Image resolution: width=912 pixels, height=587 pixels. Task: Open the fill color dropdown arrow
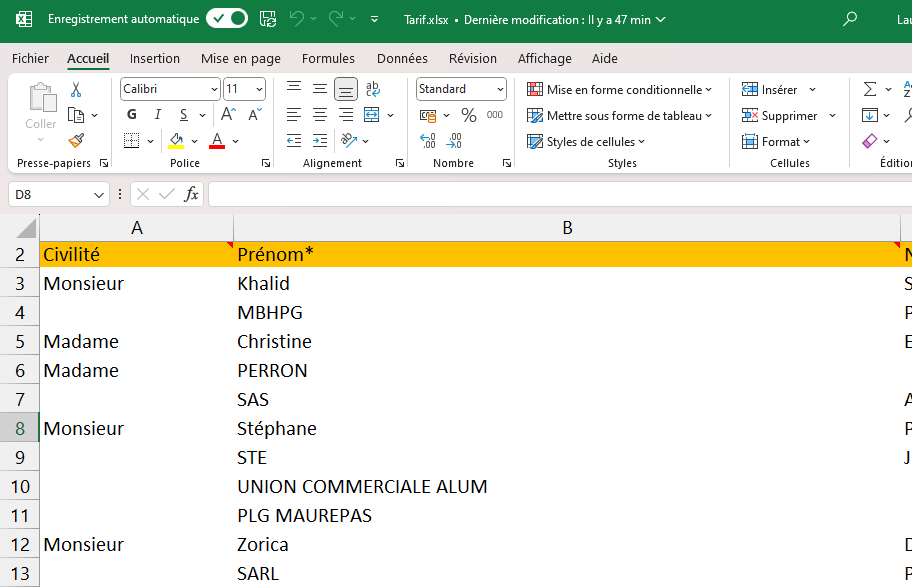pyautogui.click(x=194, y=141)
